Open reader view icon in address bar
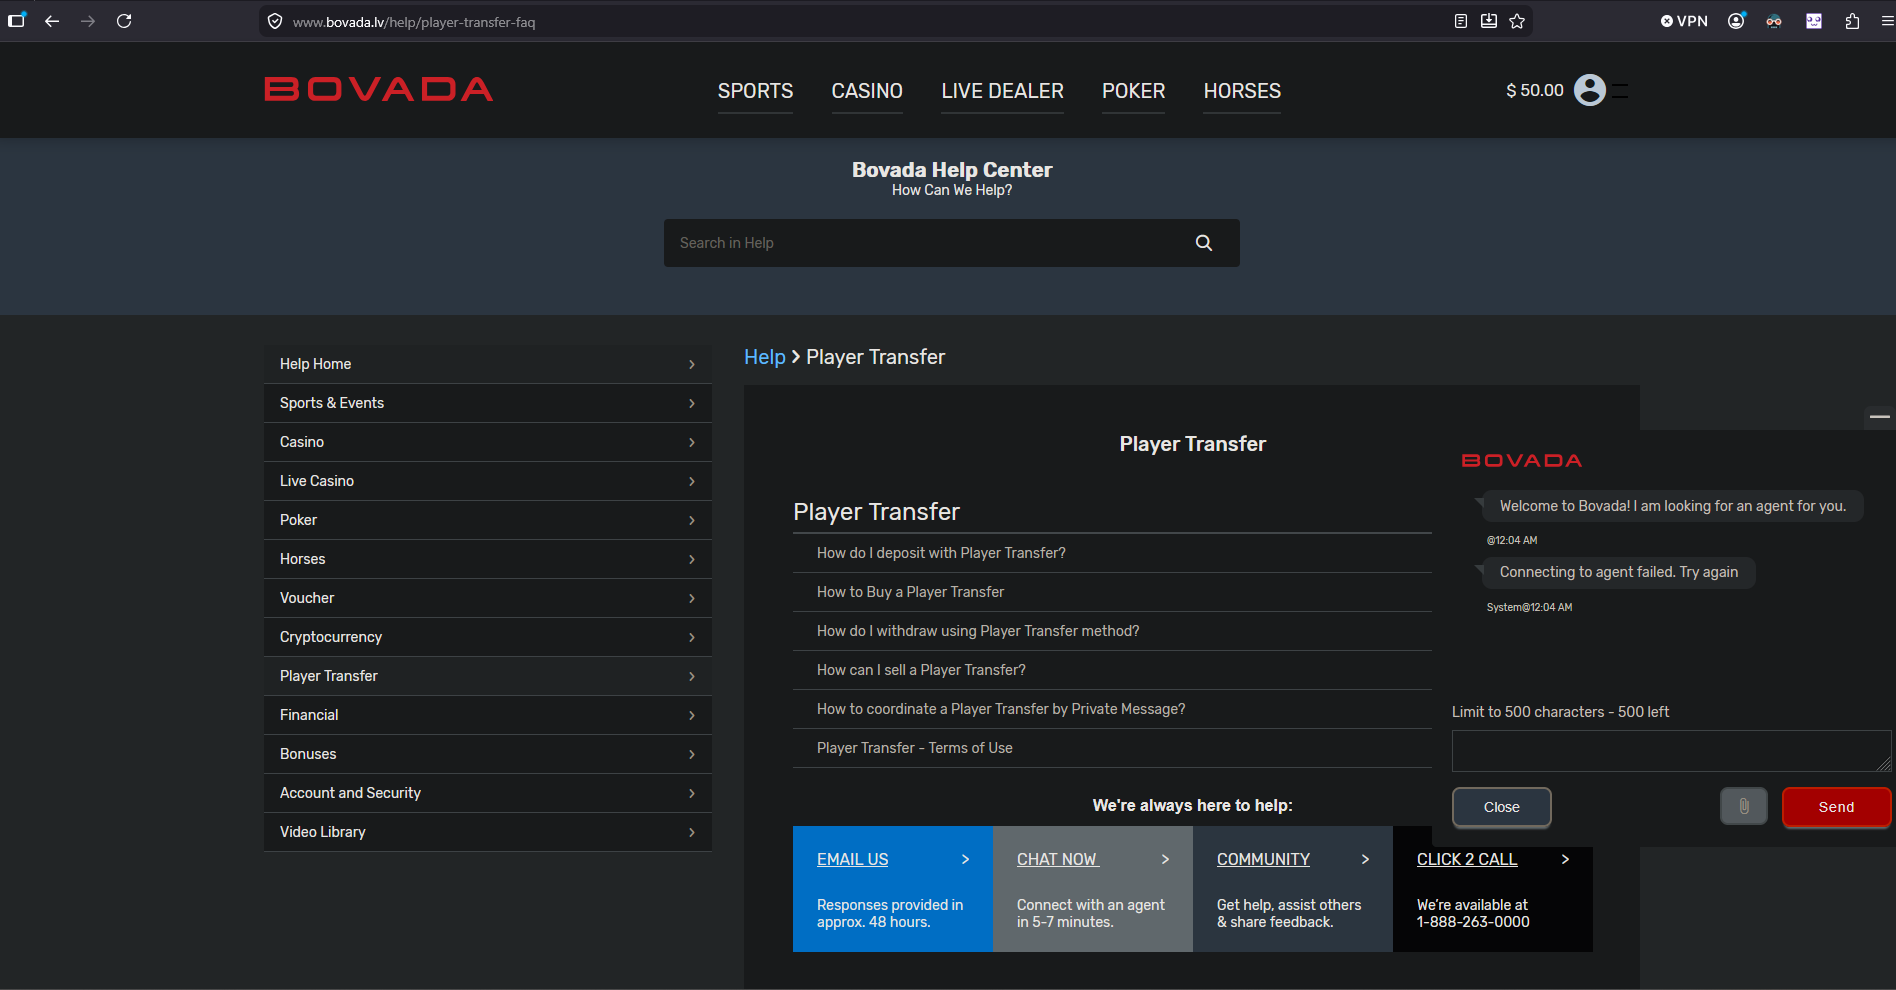This screenshot has width=1896, height=990. (x=1461, y=21)
